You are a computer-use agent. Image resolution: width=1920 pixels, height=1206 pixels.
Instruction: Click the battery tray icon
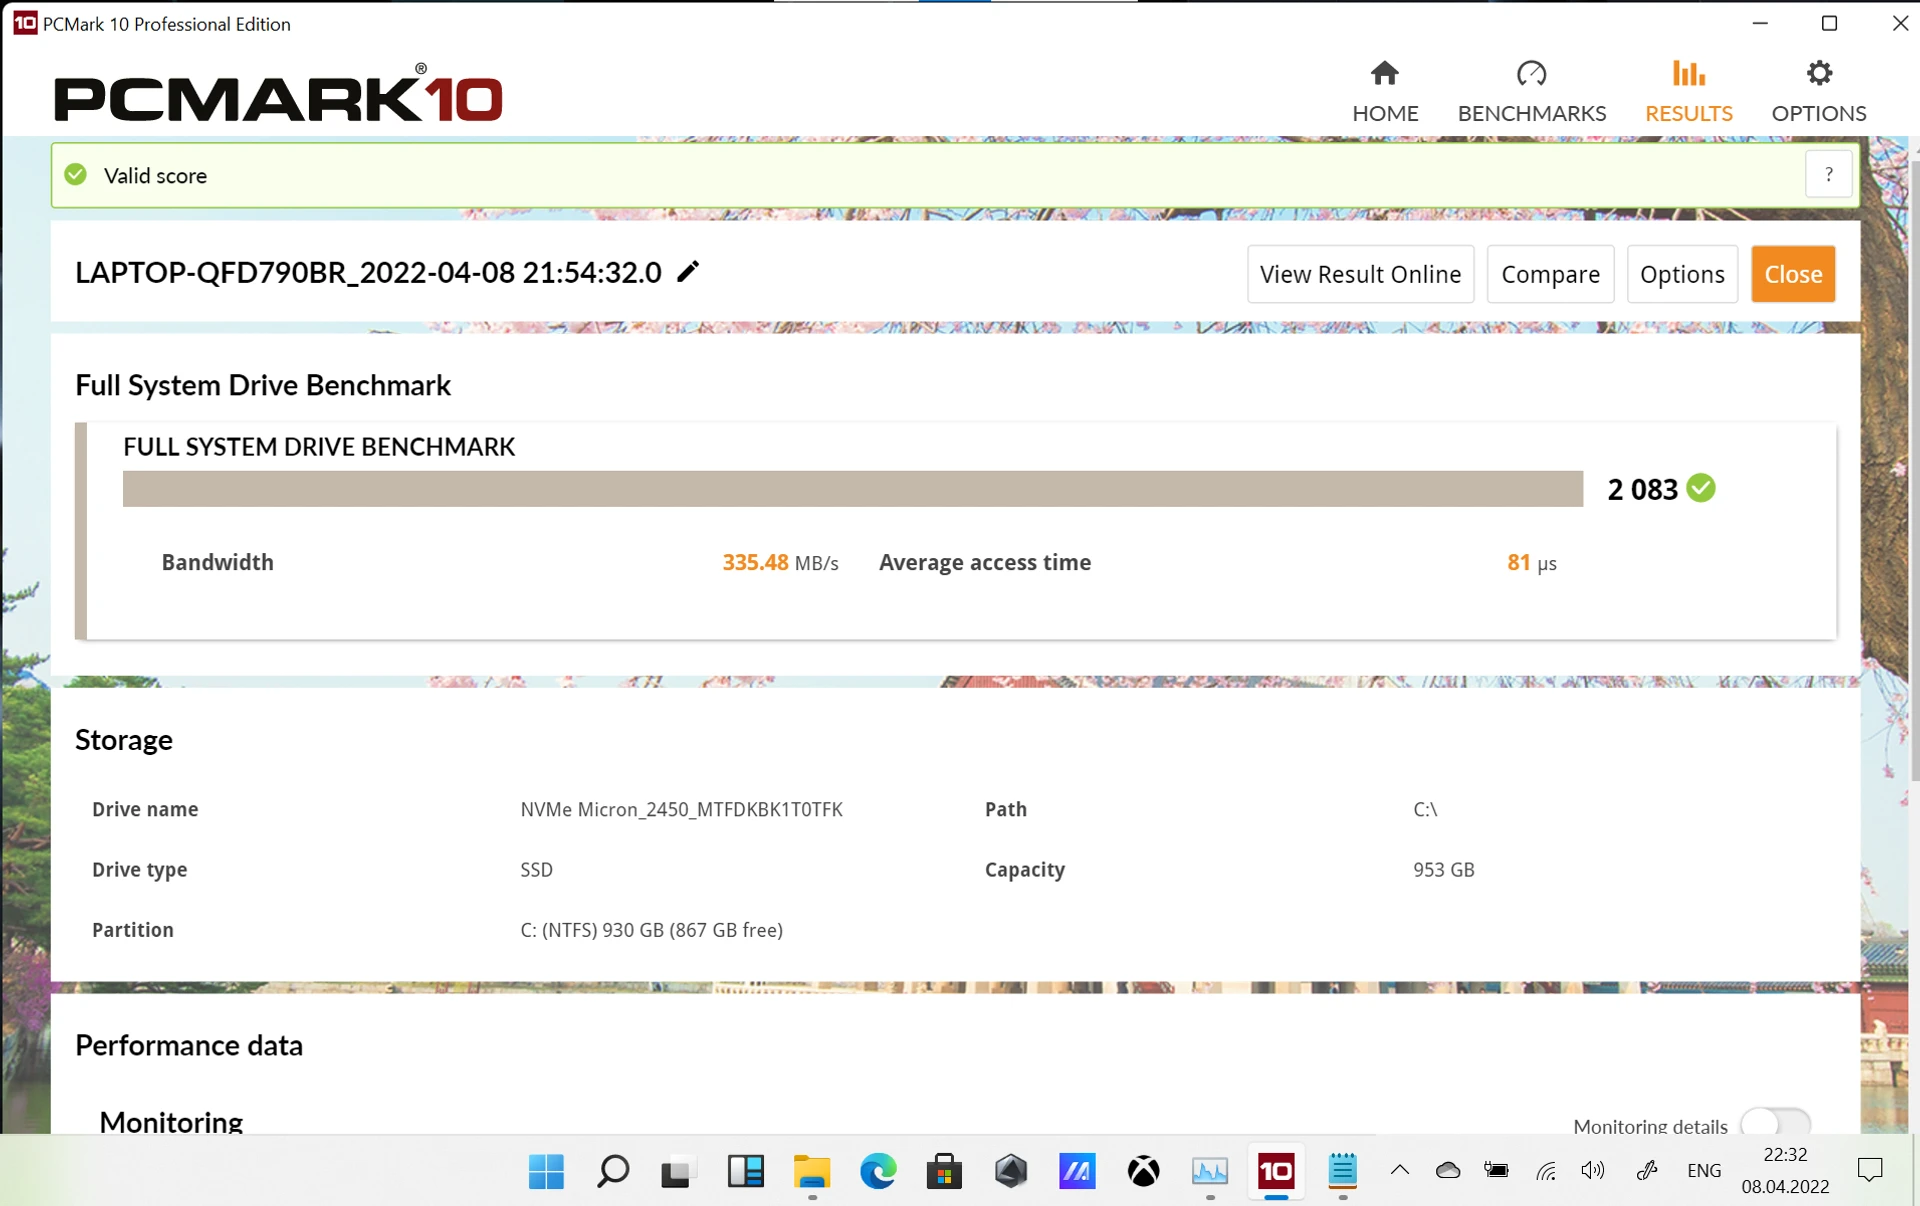click(x=1496, y=1170)
